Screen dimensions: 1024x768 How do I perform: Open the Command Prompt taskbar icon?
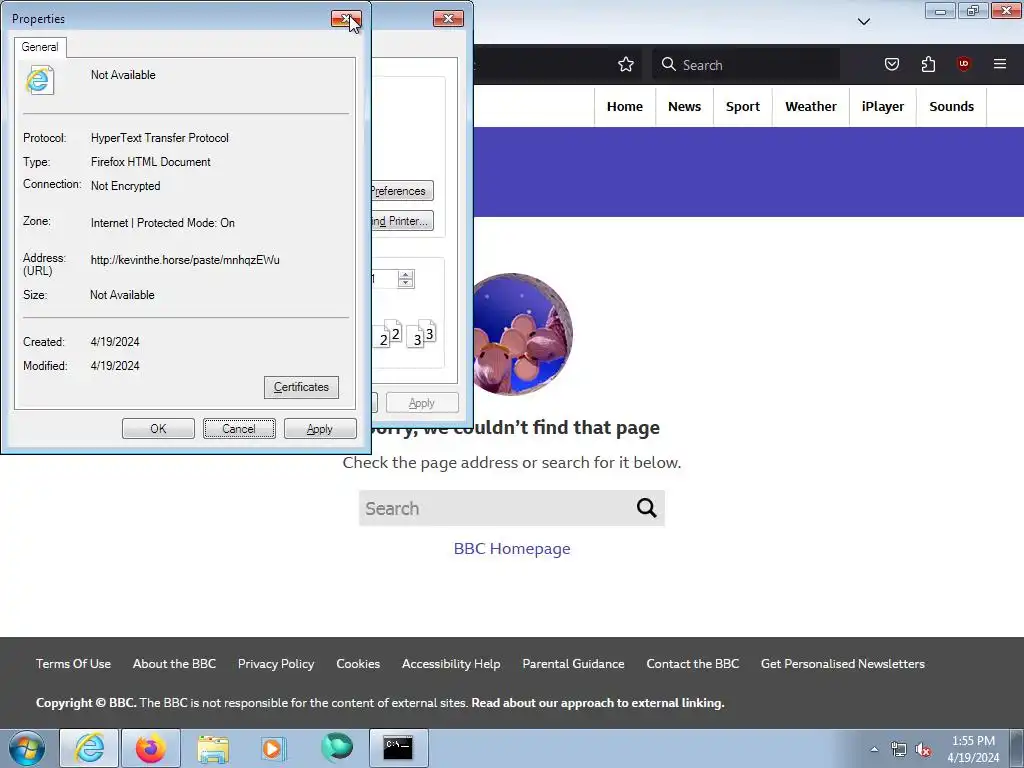tap(398, 748)
